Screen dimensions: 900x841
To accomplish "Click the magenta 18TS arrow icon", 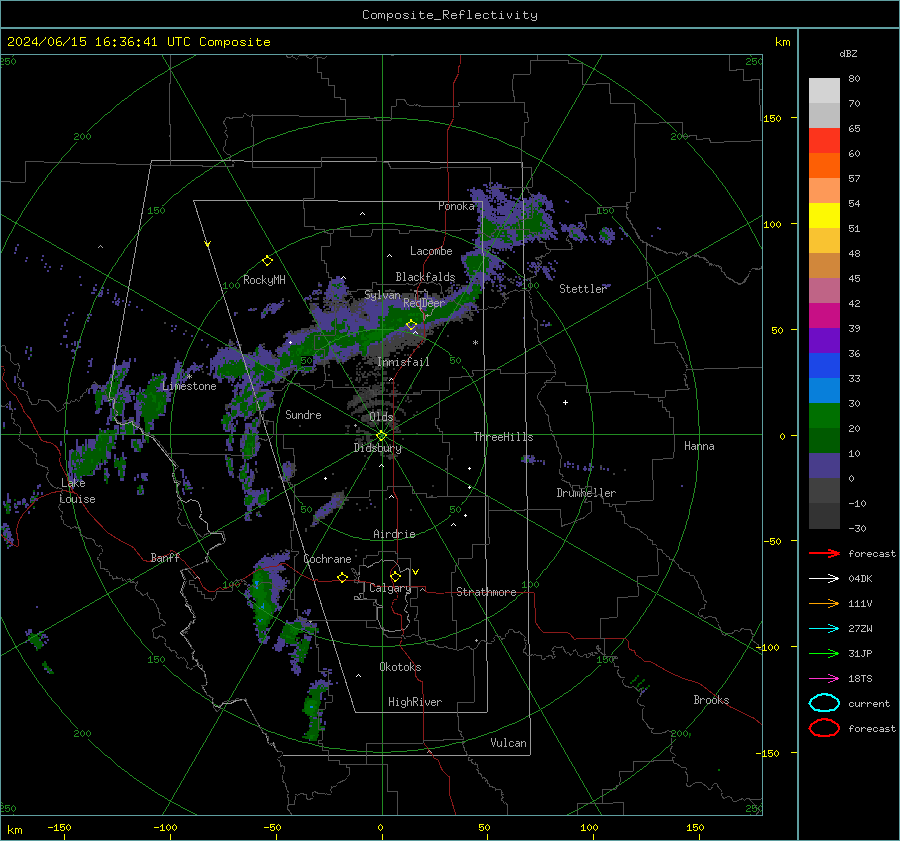I will (824, 679).
